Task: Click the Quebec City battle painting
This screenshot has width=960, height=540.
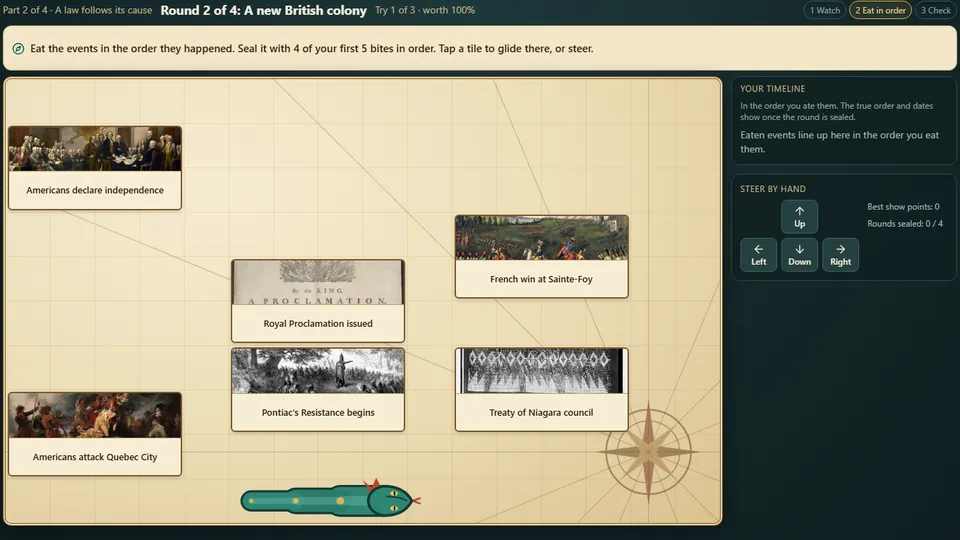Action: [x=95, y=416]
